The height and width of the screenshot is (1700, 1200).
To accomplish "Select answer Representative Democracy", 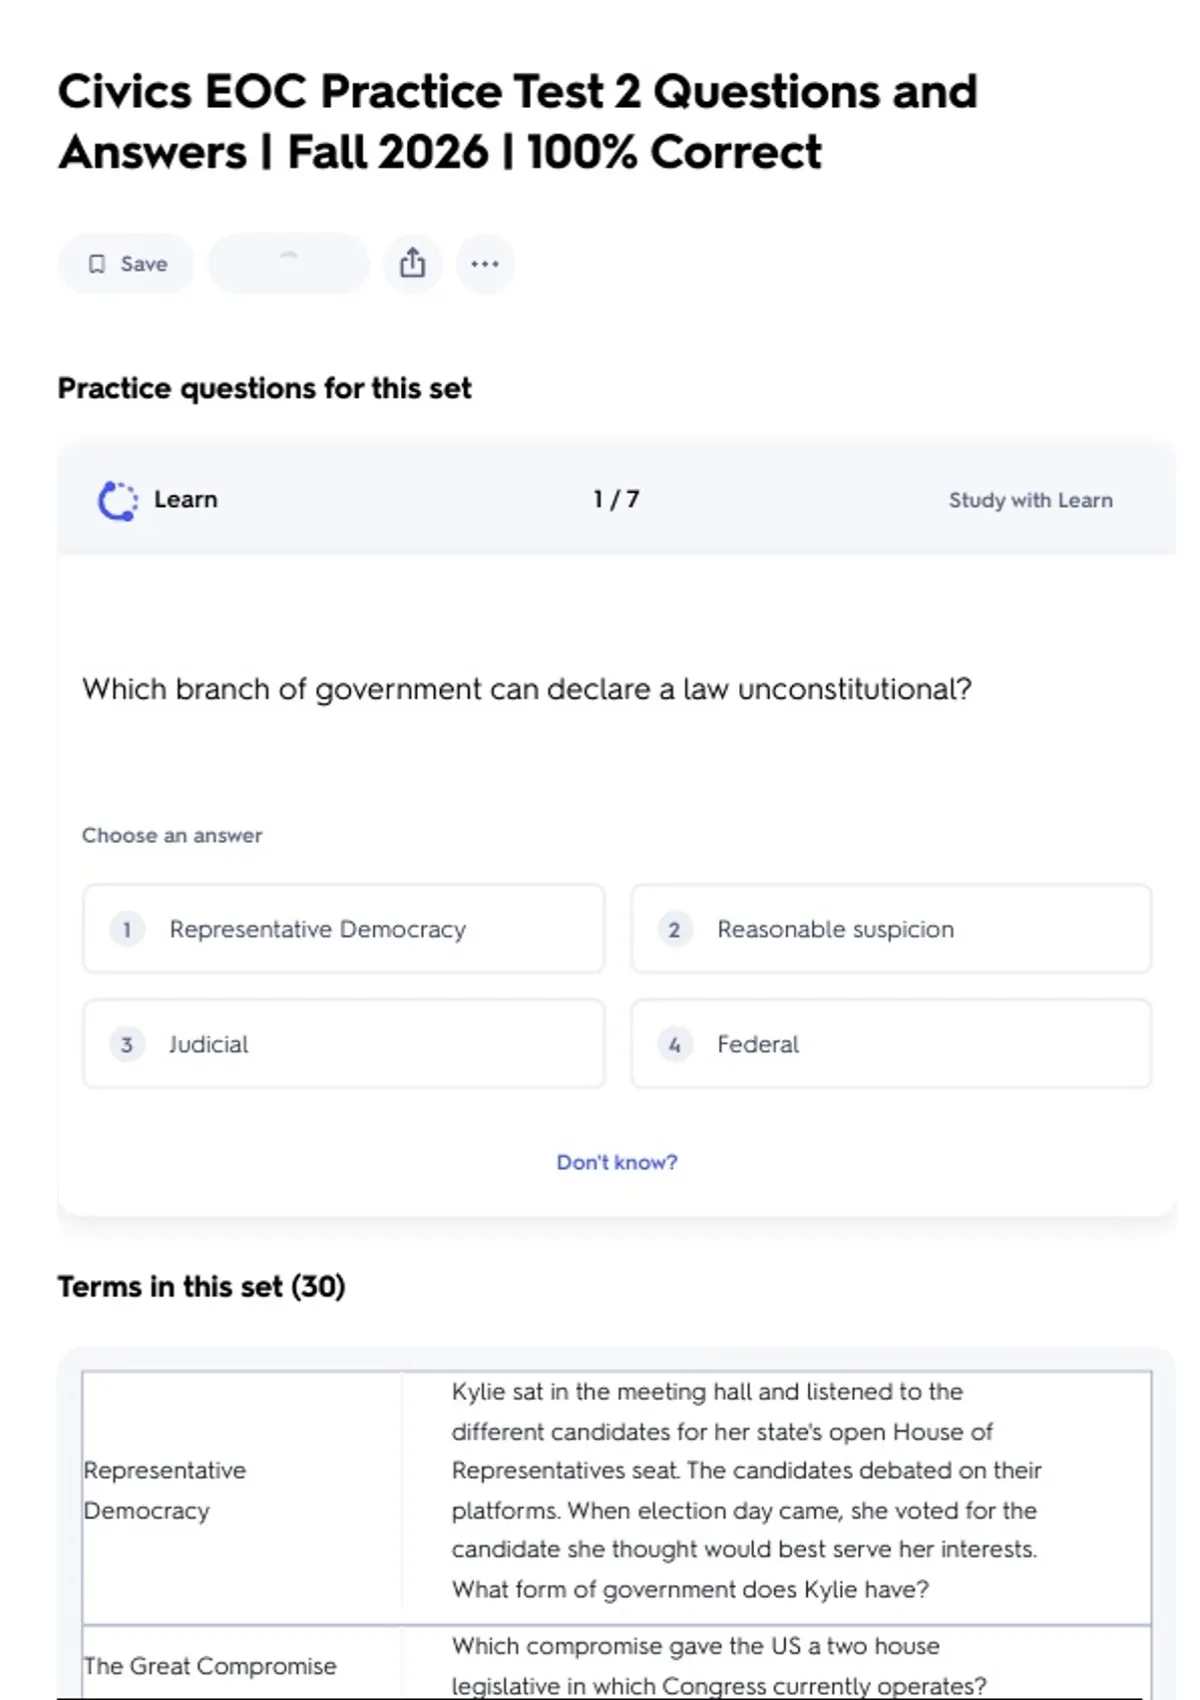I will coord(343,929).
